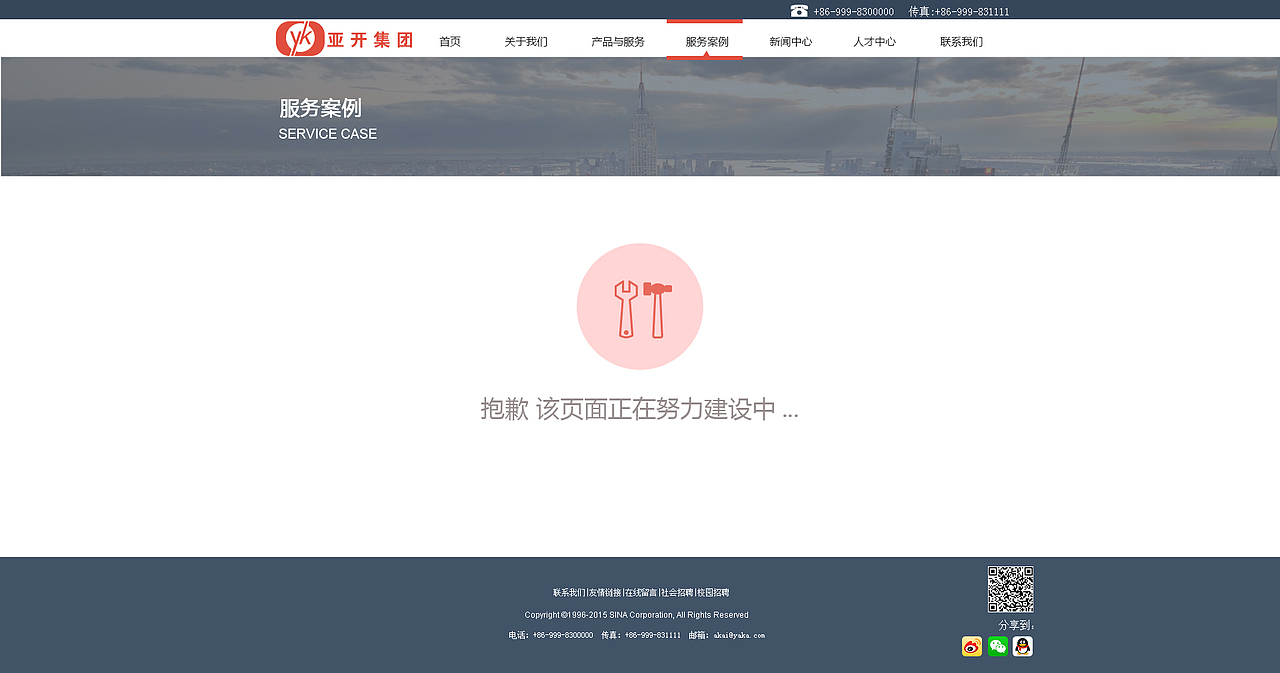The image size is (1280, 673).
Task: Select the WeChat share icon
Action: (996, 646)
